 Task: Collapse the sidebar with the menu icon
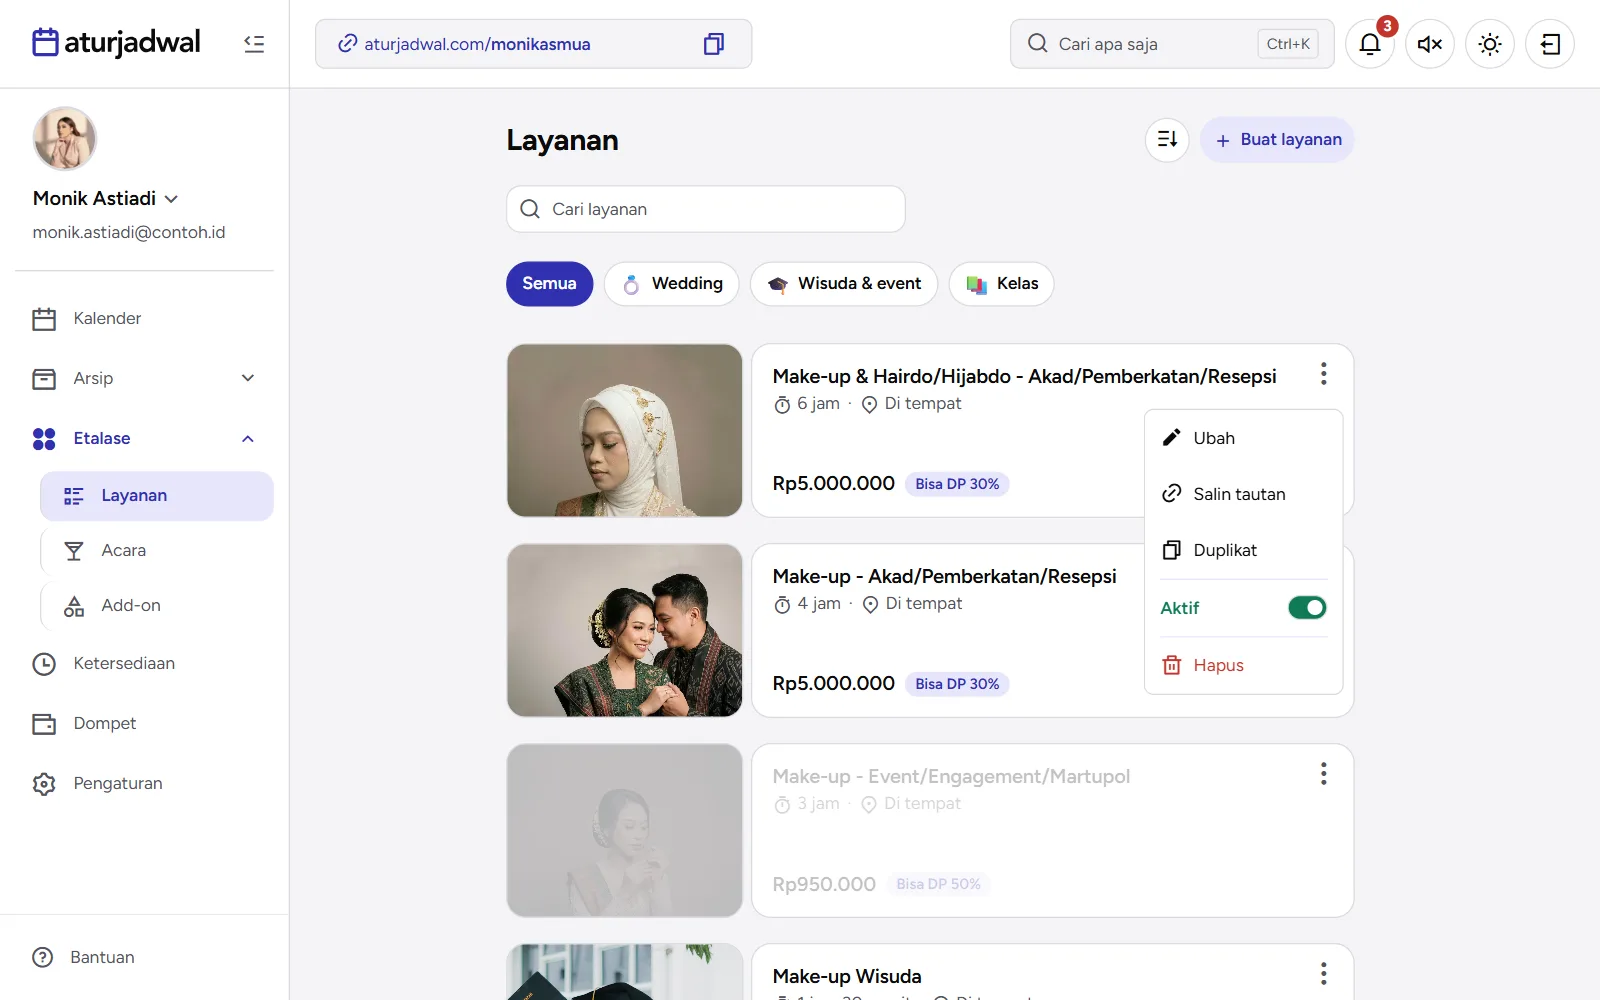[x=254, y=44]
